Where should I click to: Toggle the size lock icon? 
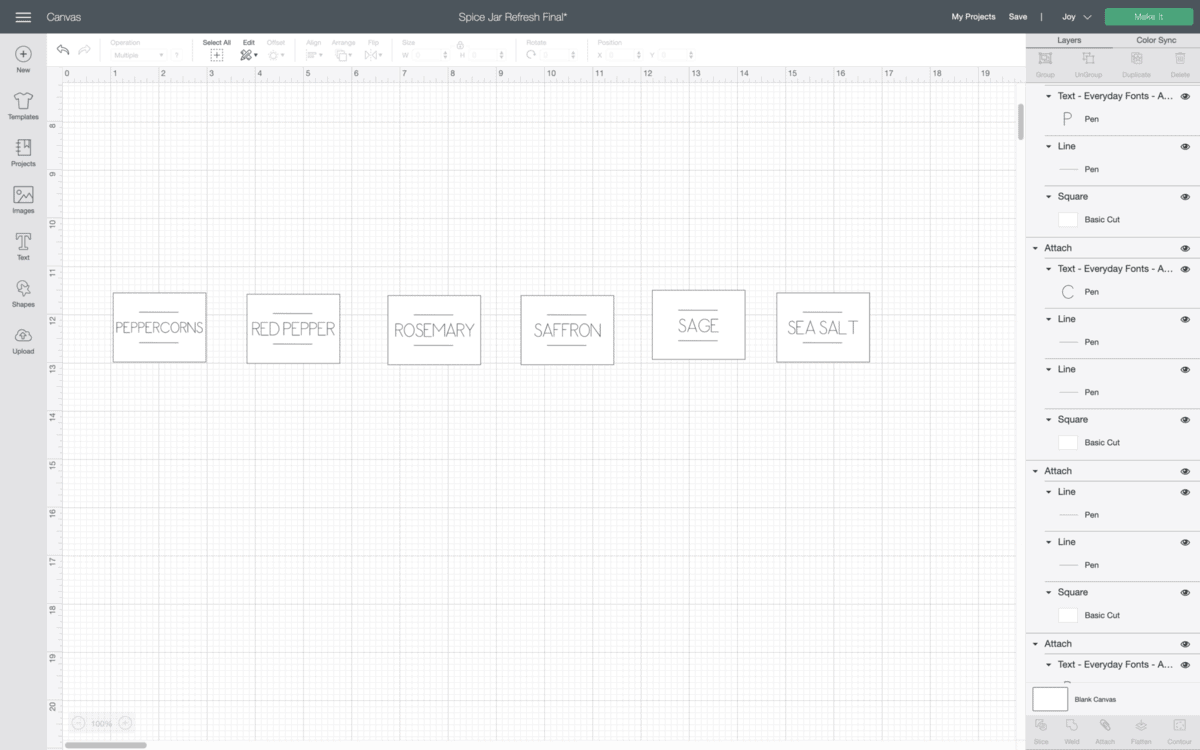(x=460, y=45)
